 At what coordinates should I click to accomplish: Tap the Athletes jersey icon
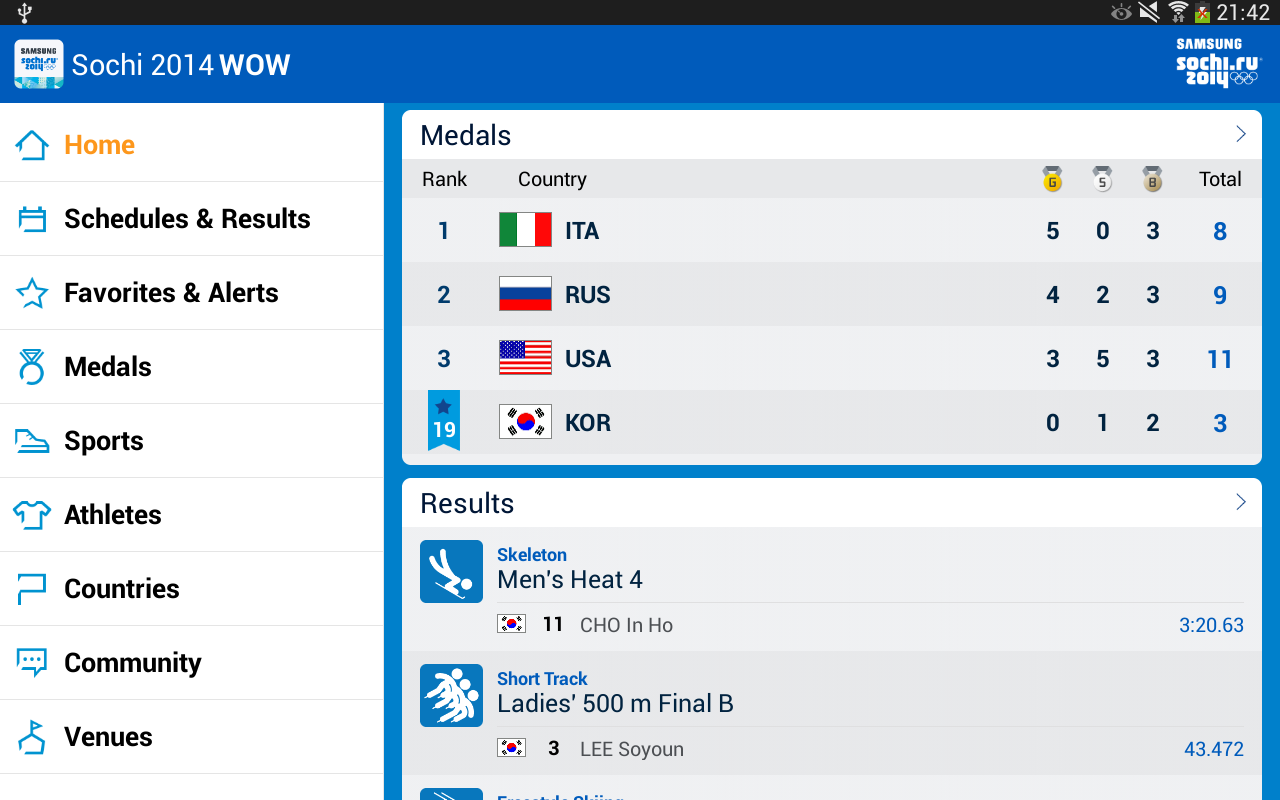coord(32,515)
